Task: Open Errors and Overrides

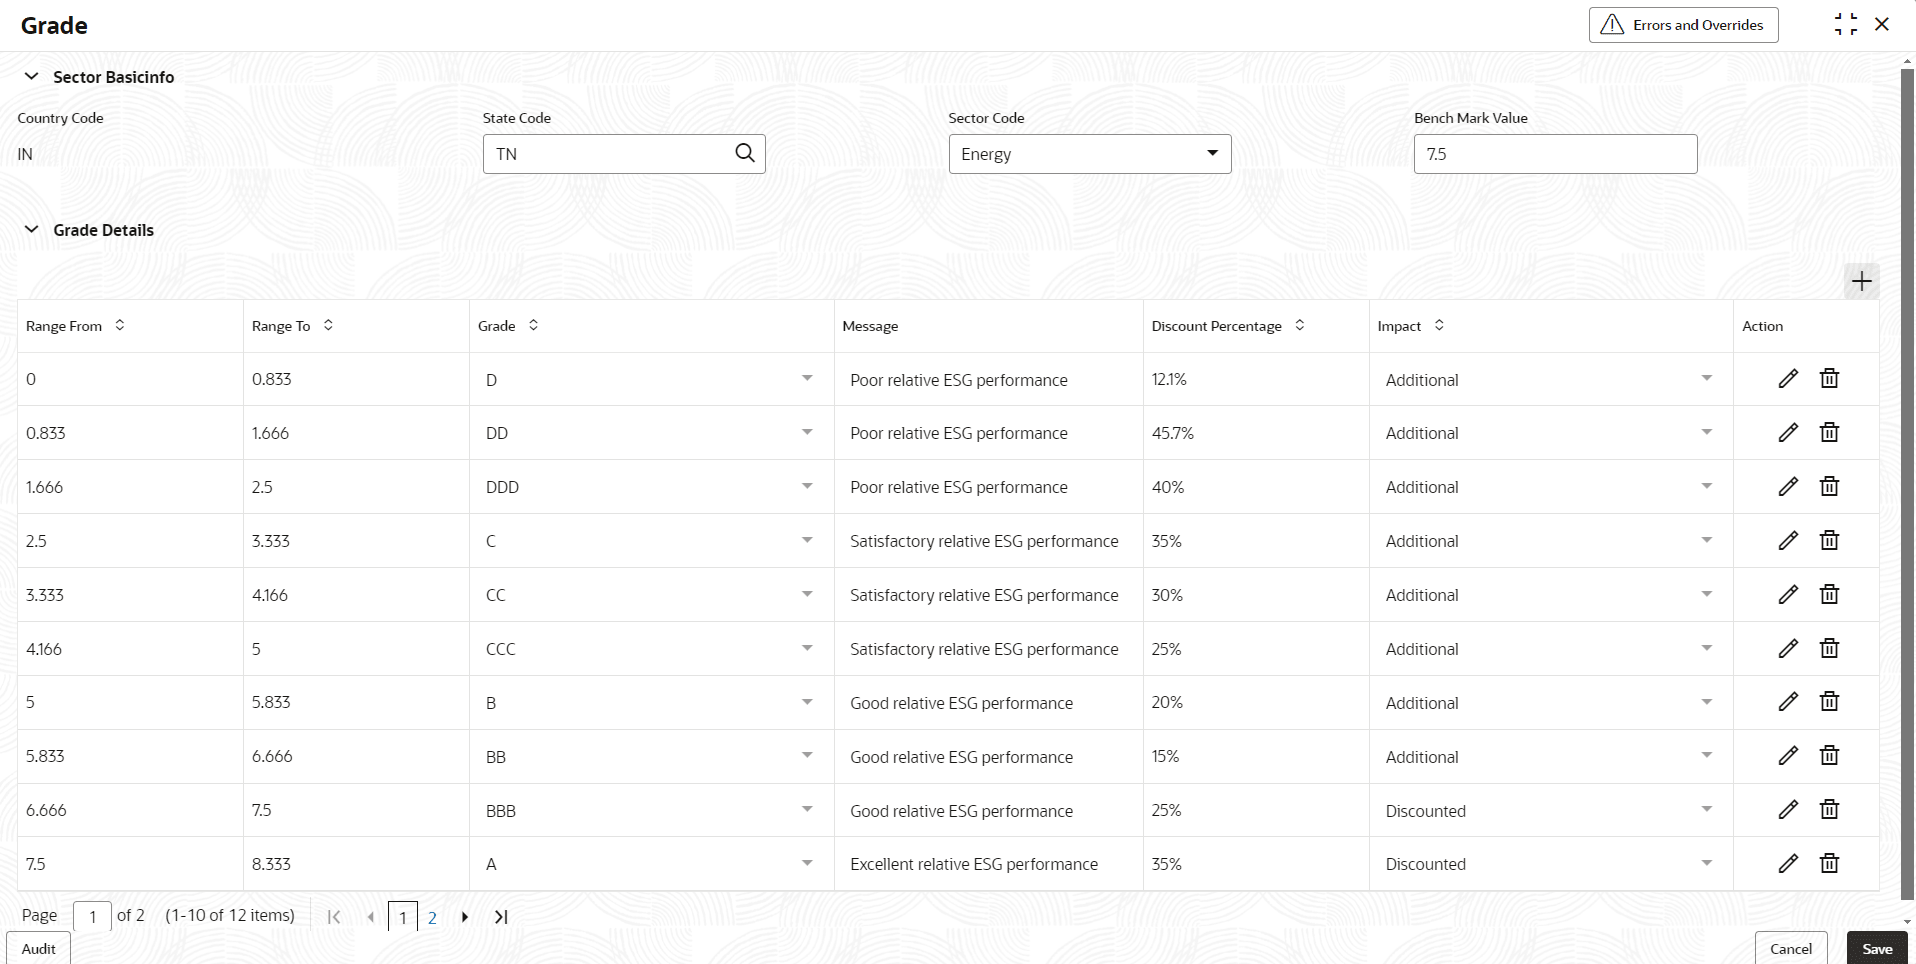Action: [1683, 25]
